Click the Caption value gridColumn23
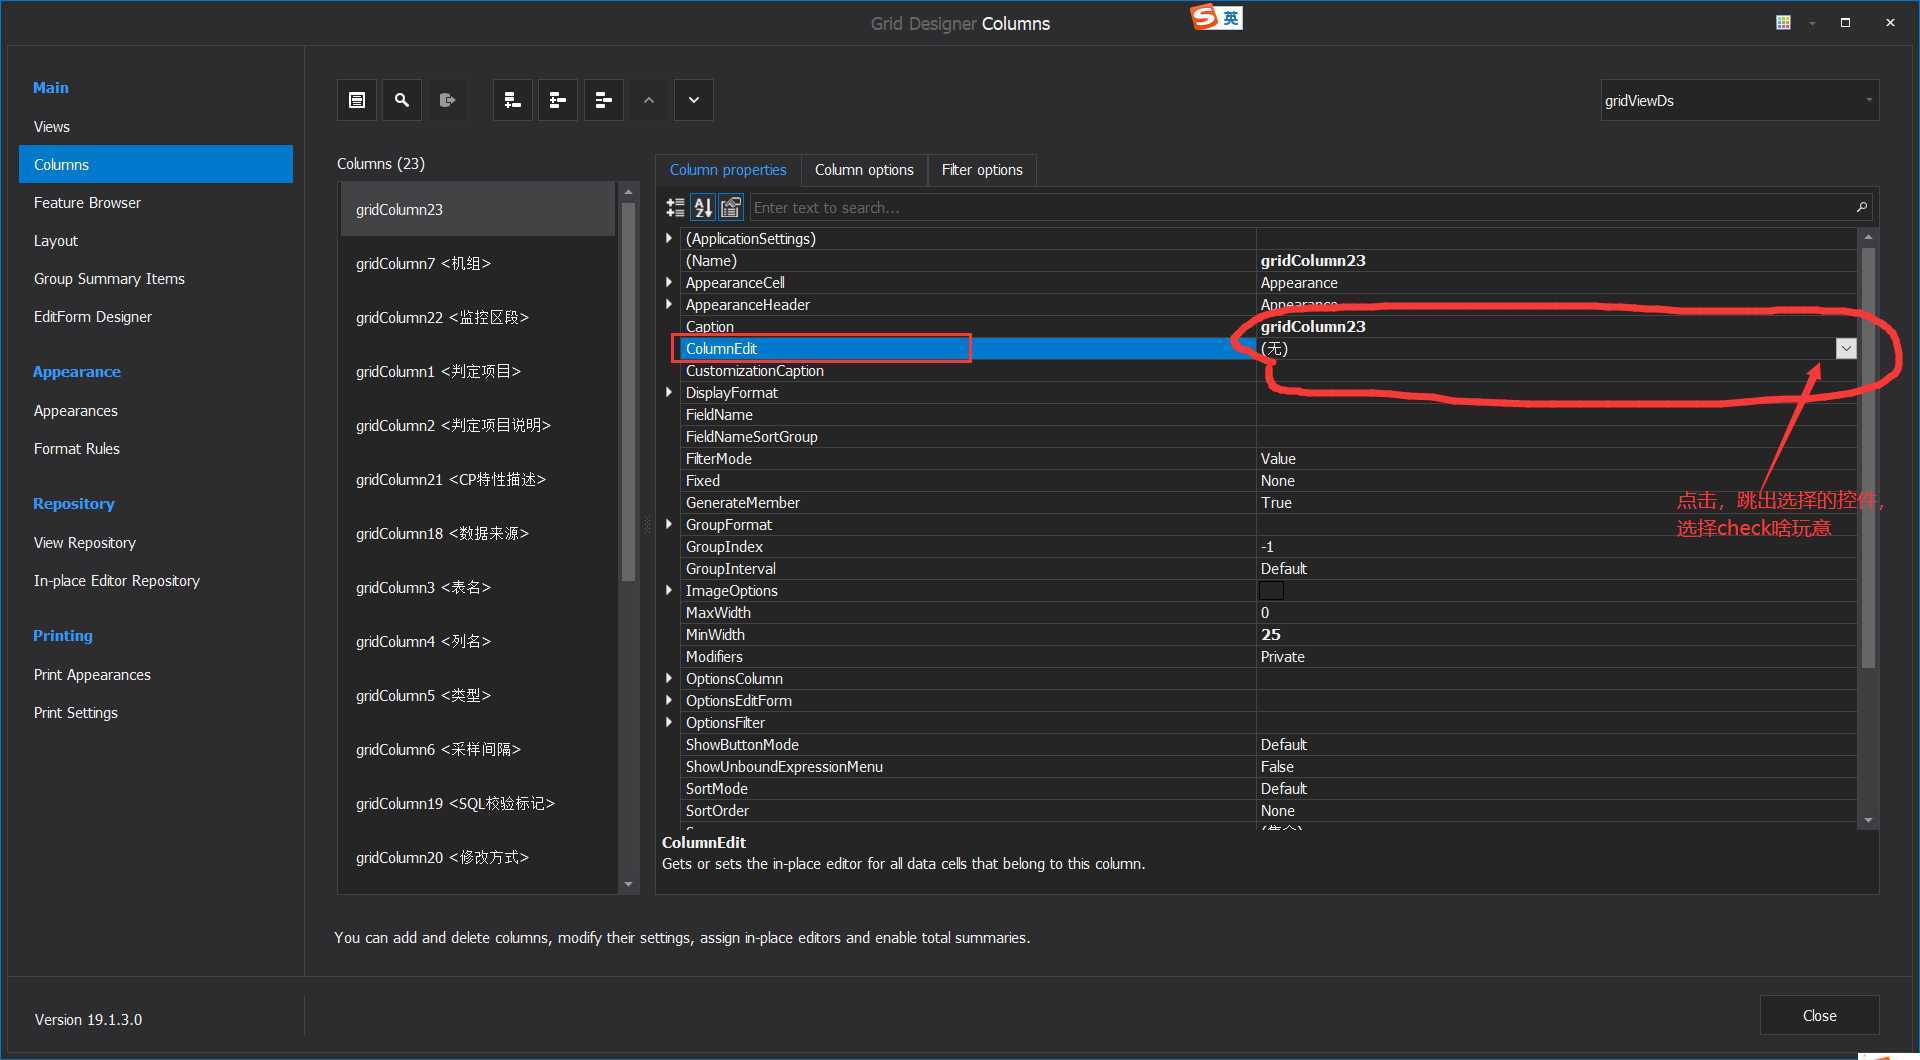Screen dimensions: 1920x1060 coord(1312,326)
